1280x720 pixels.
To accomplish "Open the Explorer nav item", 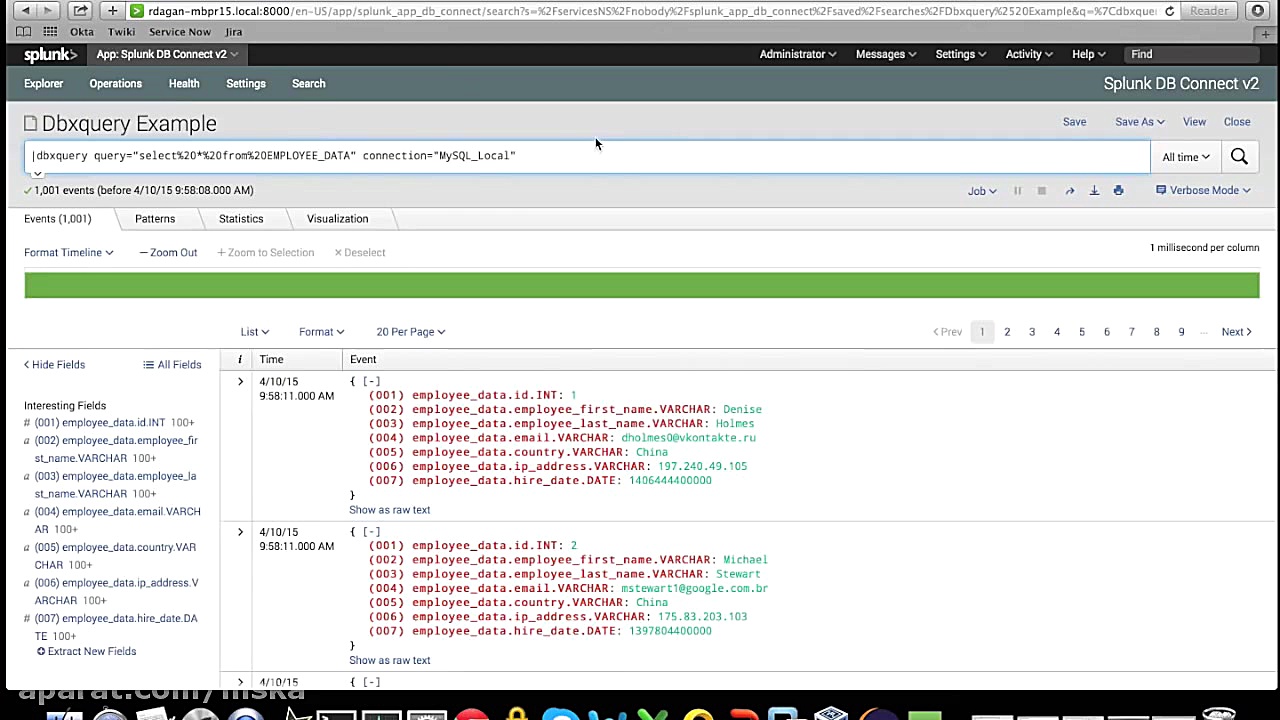I will click(x=43, y=84).
